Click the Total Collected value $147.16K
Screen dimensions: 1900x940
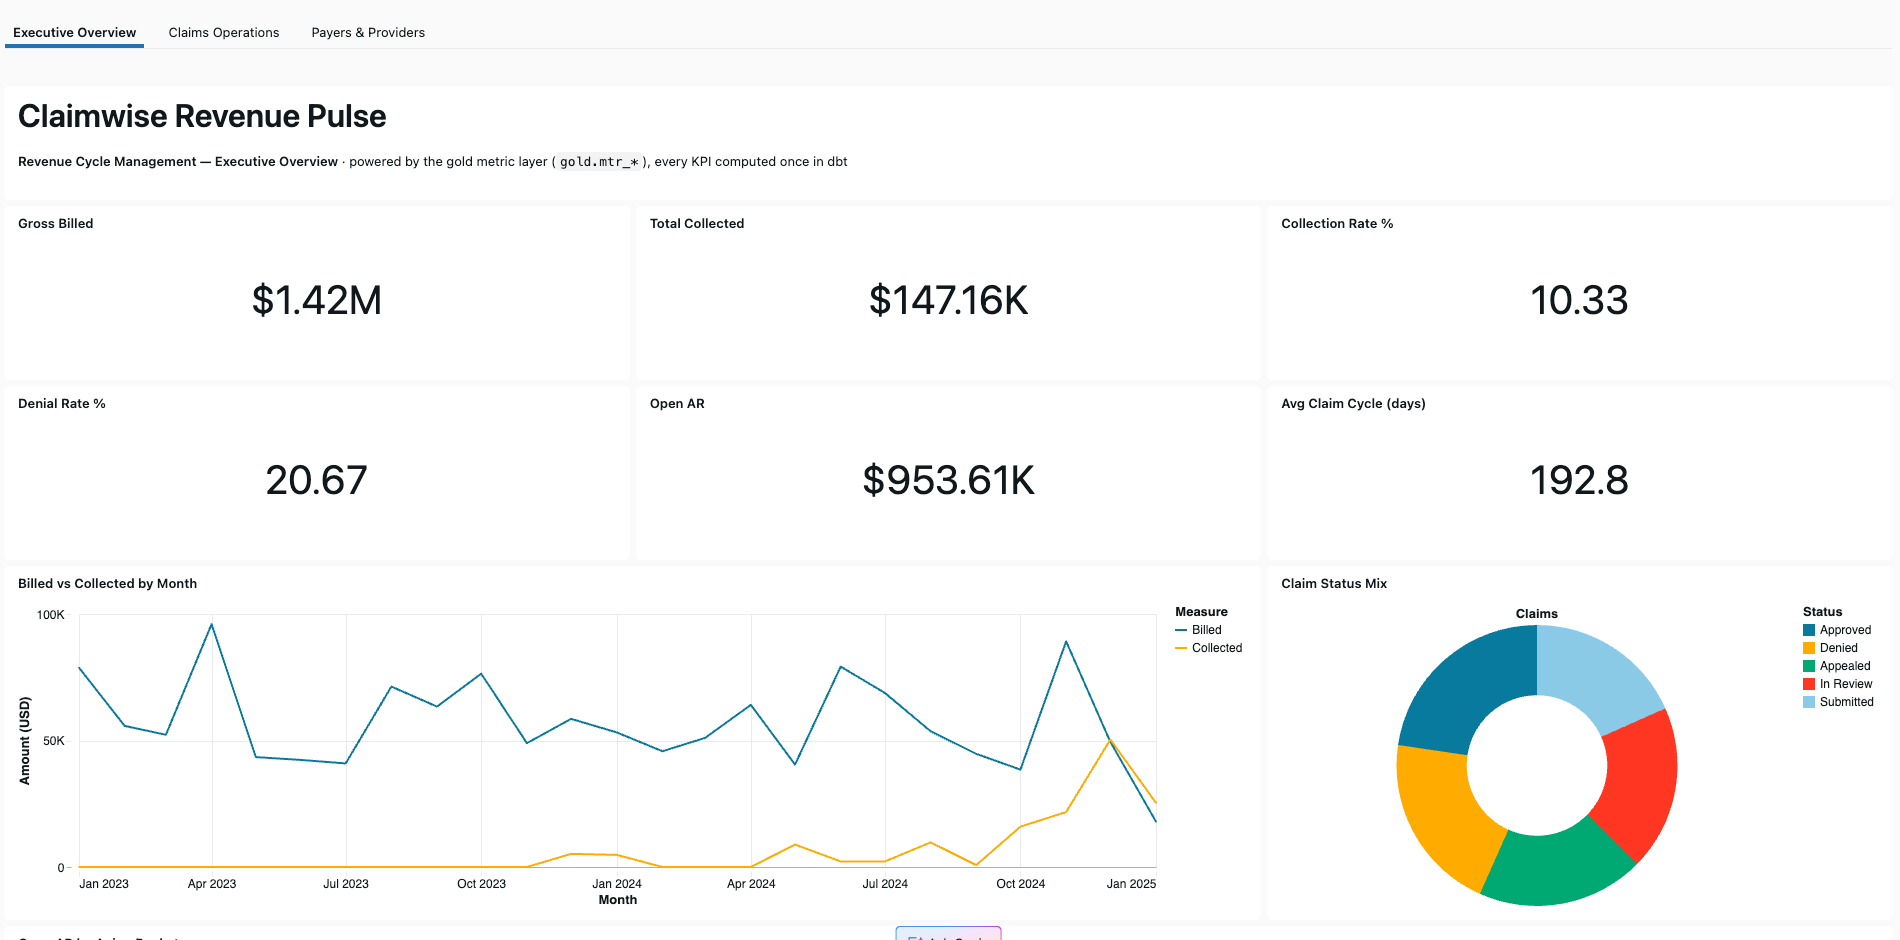tap(948, 300)
